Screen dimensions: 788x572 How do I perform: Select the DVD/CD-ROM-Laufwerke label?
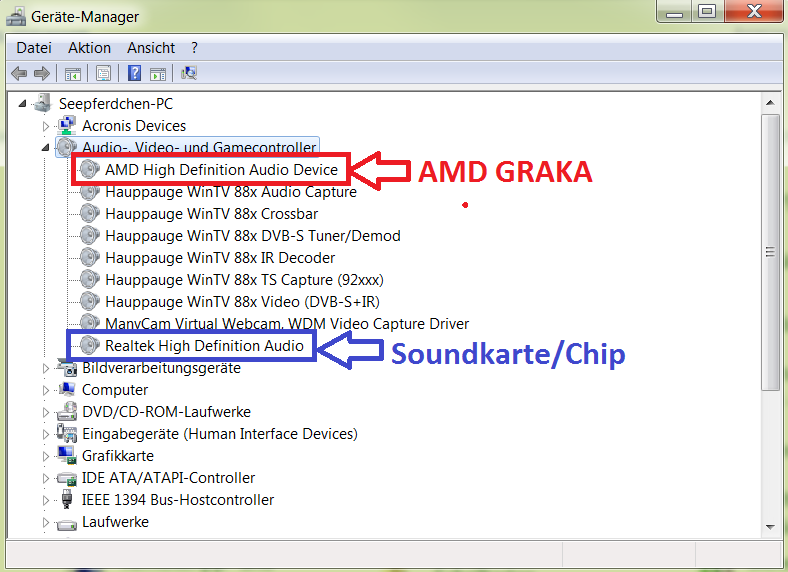166,412
